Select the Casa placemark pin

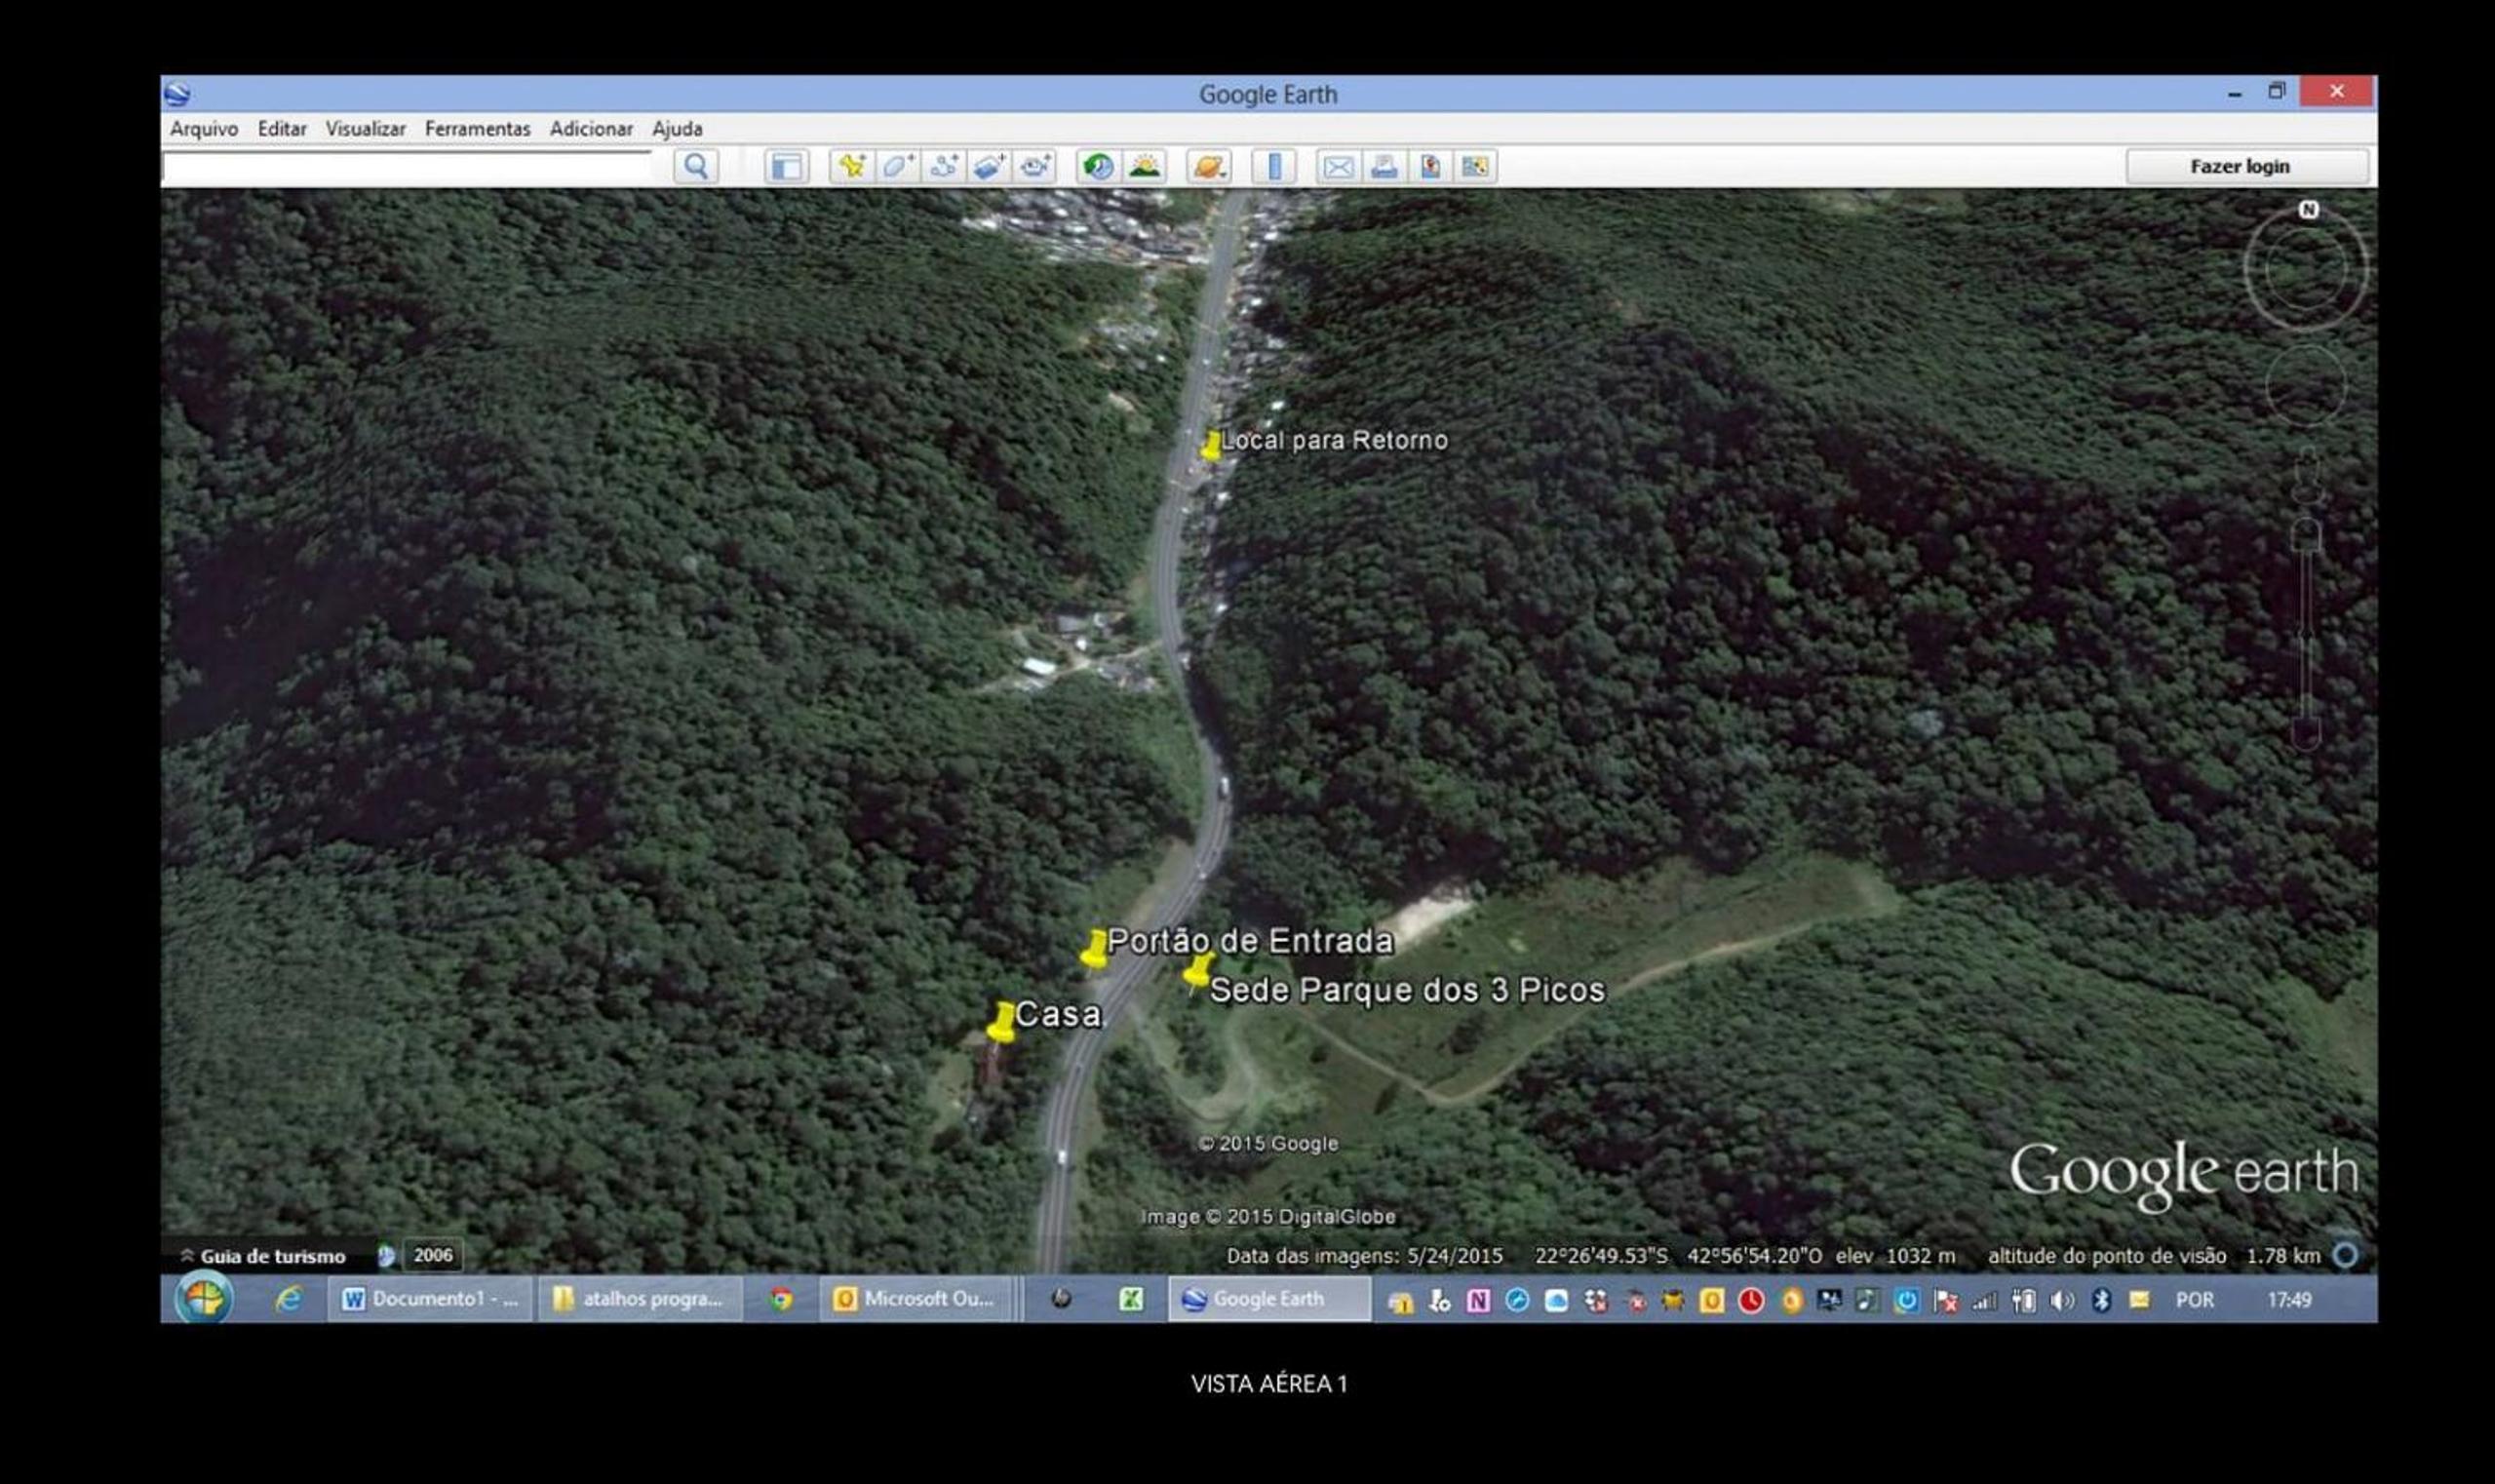point(1001,1023)
